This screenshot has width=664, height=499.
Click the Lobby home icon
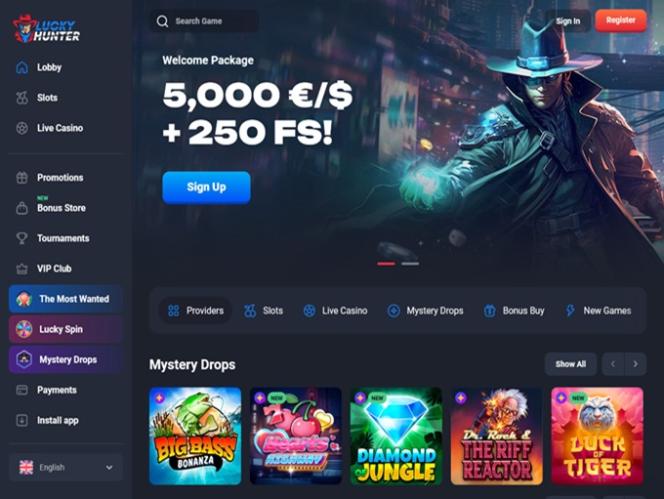22,67
